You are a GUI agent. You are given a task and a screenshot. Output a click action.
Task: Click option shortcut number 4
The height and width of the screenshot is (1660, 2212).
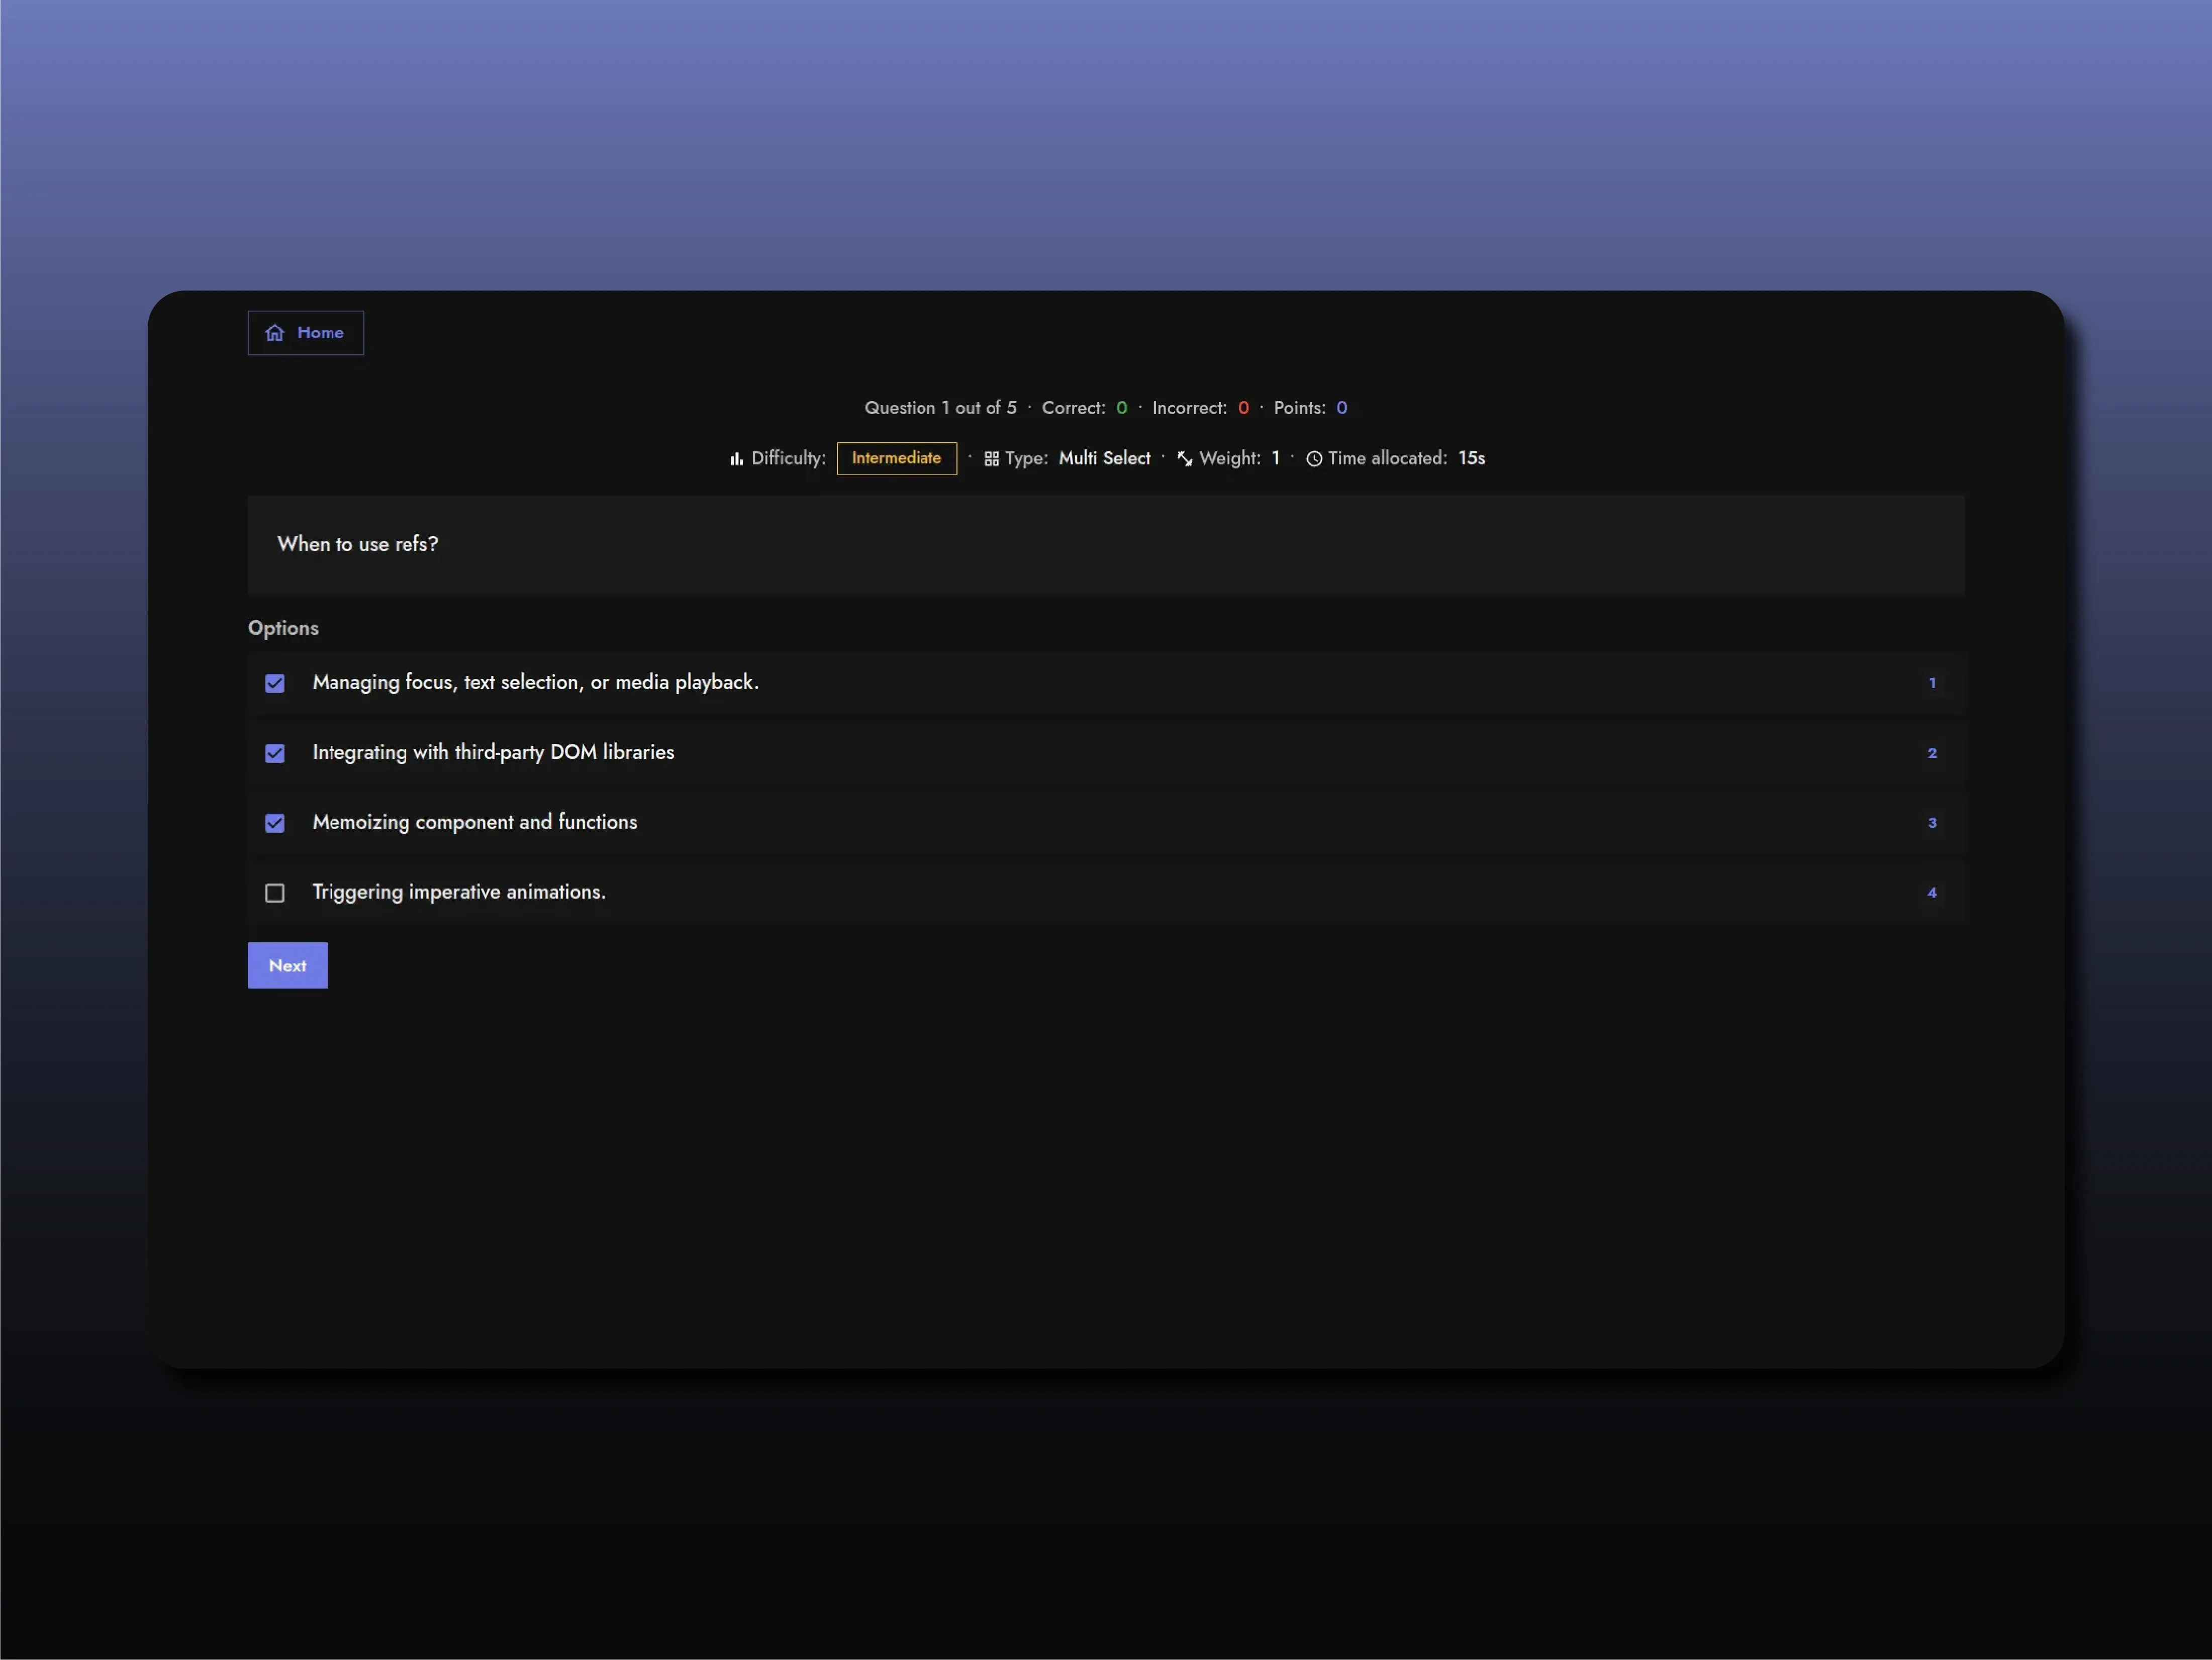coord(1932,893)
